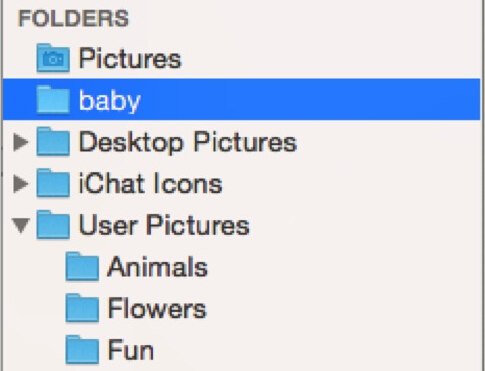Image resolution: width=485 pixels, height=371 pixels.
Task: Select the Desktop Pictures text label
Action: [x=188, y=142]
